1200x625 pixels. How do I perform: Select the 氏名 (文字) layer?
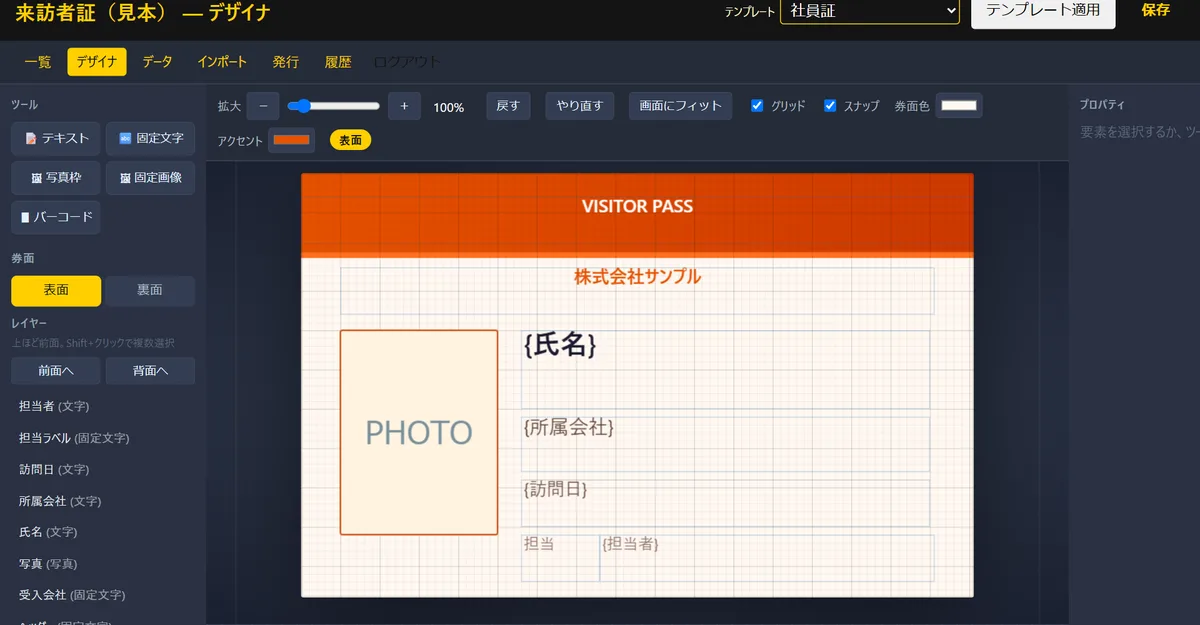(103, 532)
